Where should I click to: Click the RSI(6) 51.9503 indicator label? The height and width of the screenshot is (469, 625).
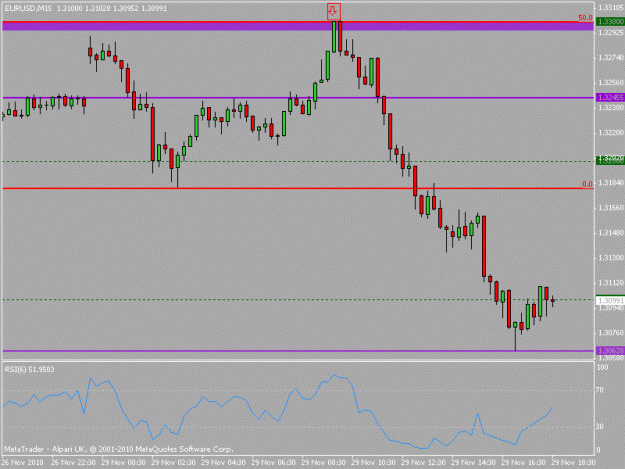pos(29,369)
